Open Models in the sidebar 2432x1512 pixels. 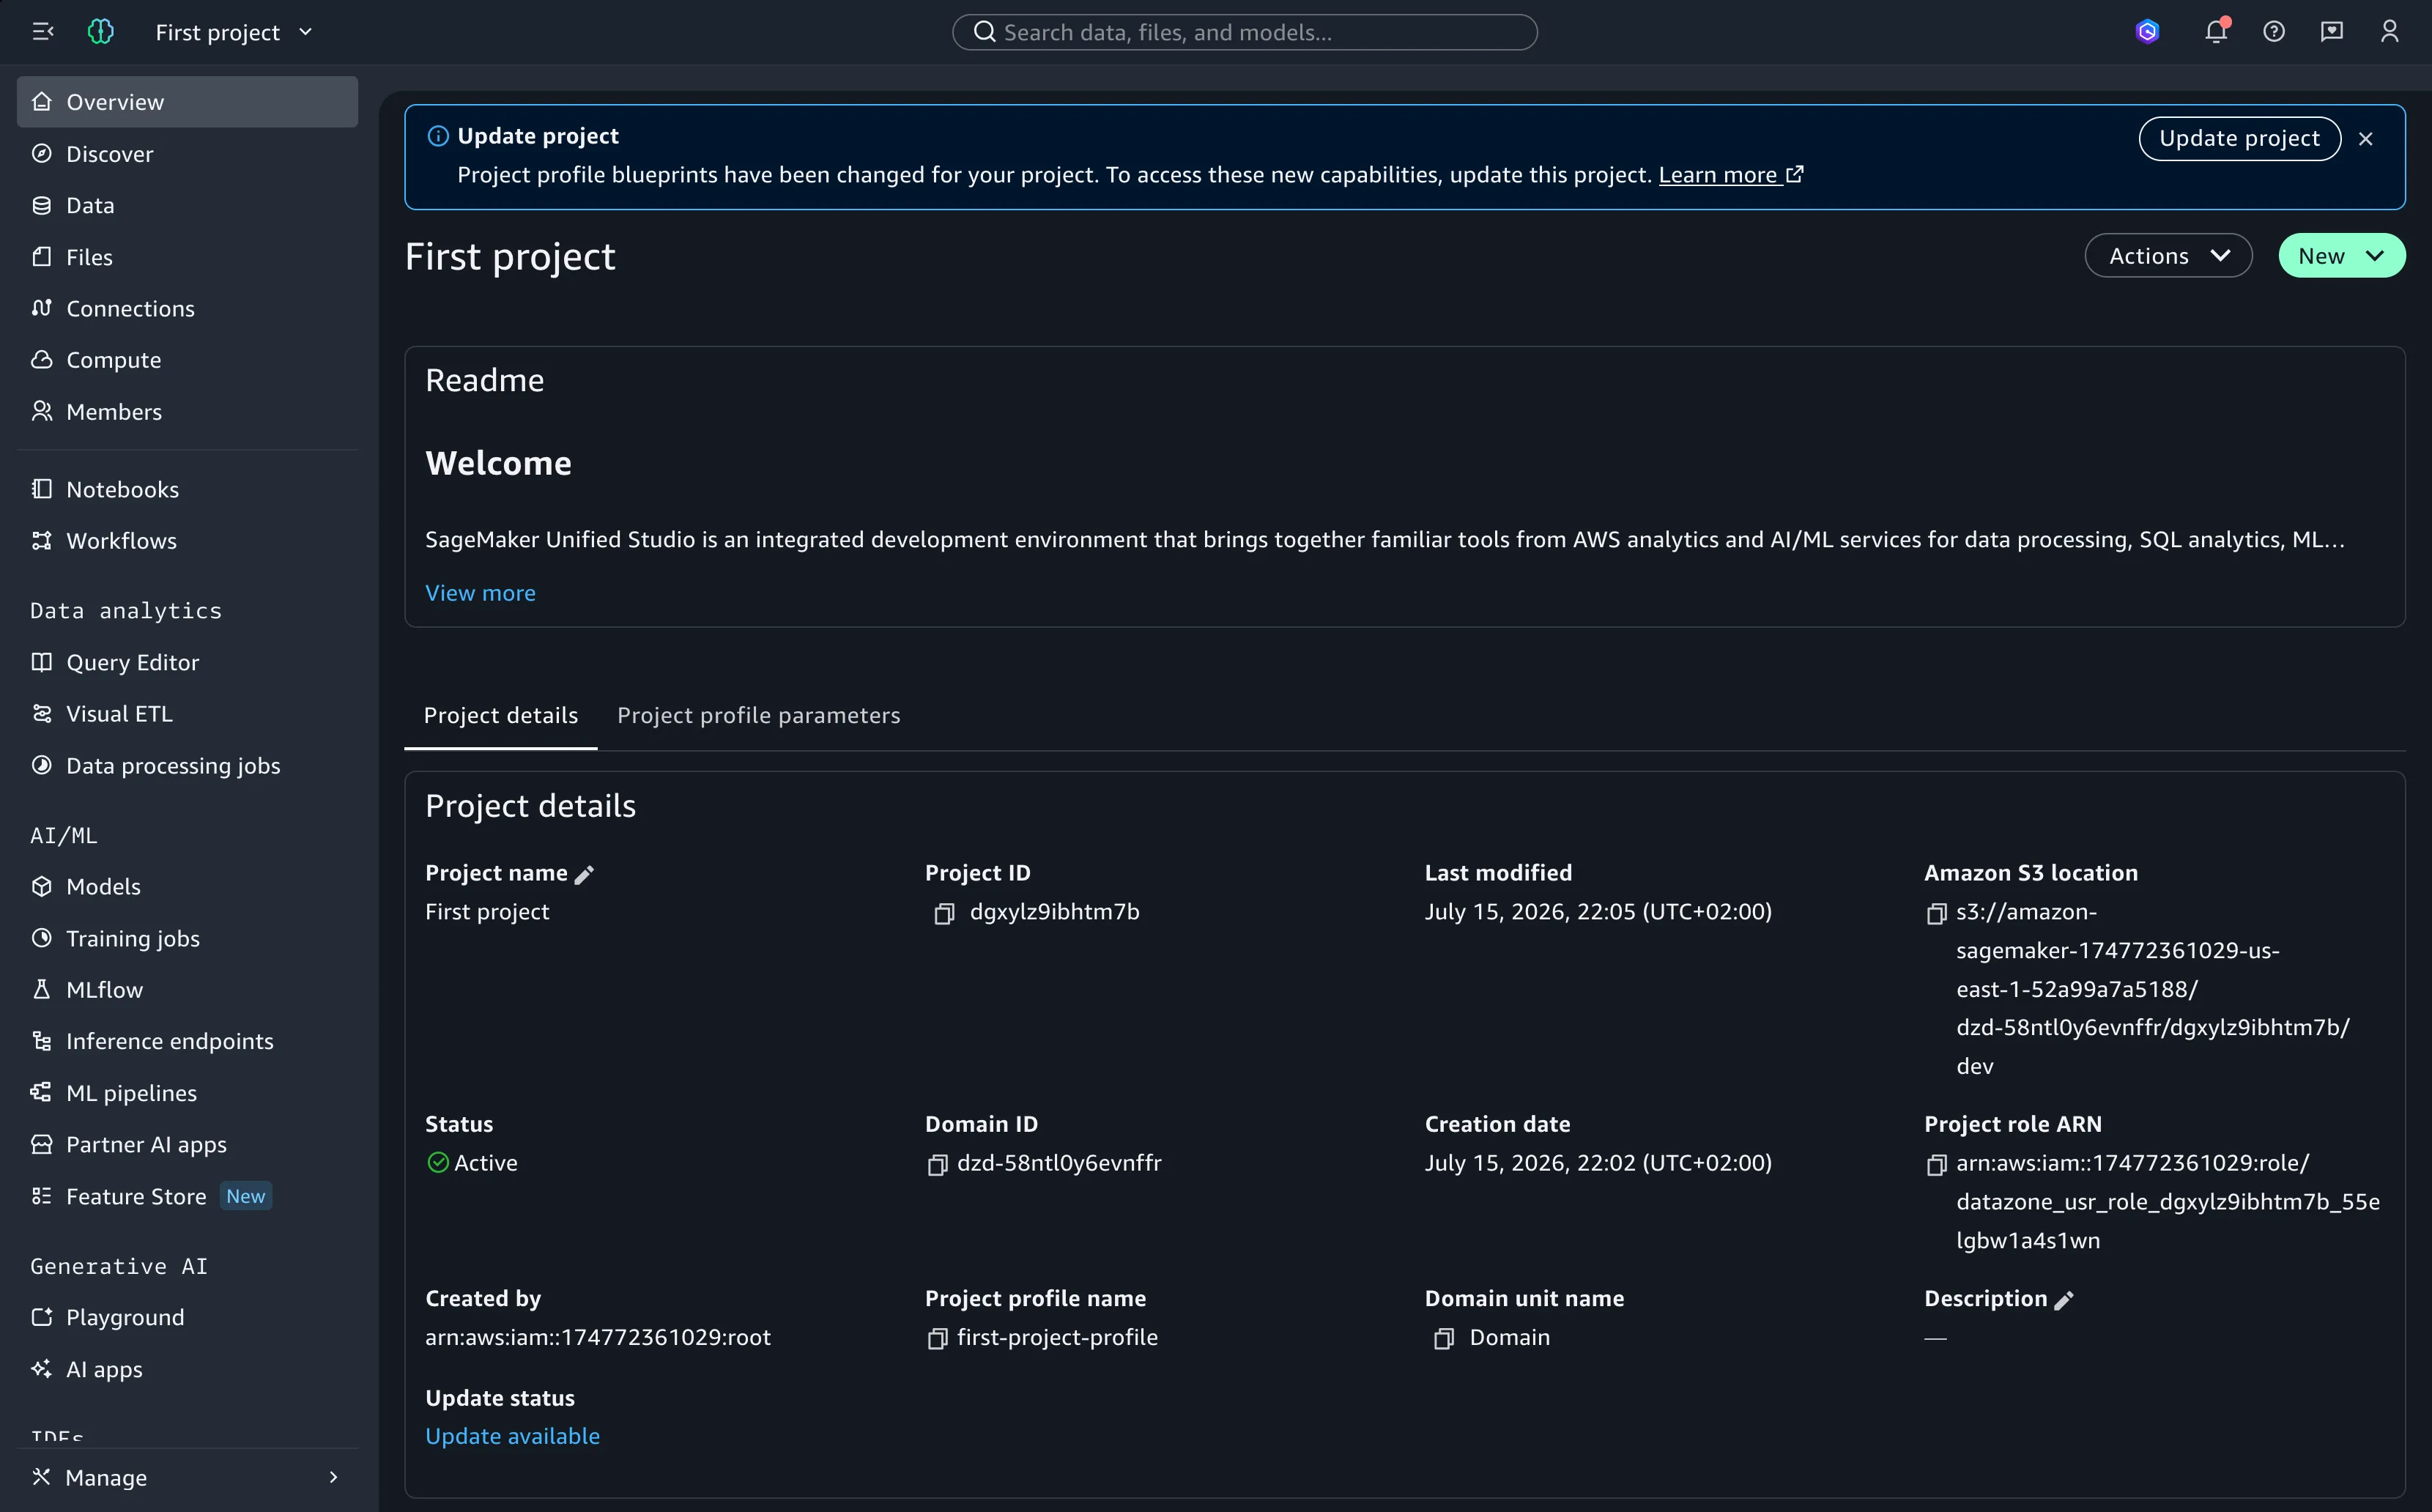(187, 886)
